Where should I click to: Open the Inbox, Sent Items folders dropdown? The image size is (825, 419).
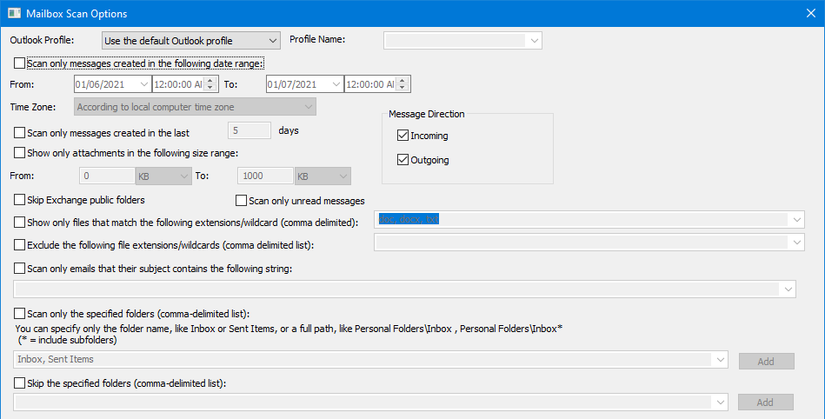tap(720, 360)
